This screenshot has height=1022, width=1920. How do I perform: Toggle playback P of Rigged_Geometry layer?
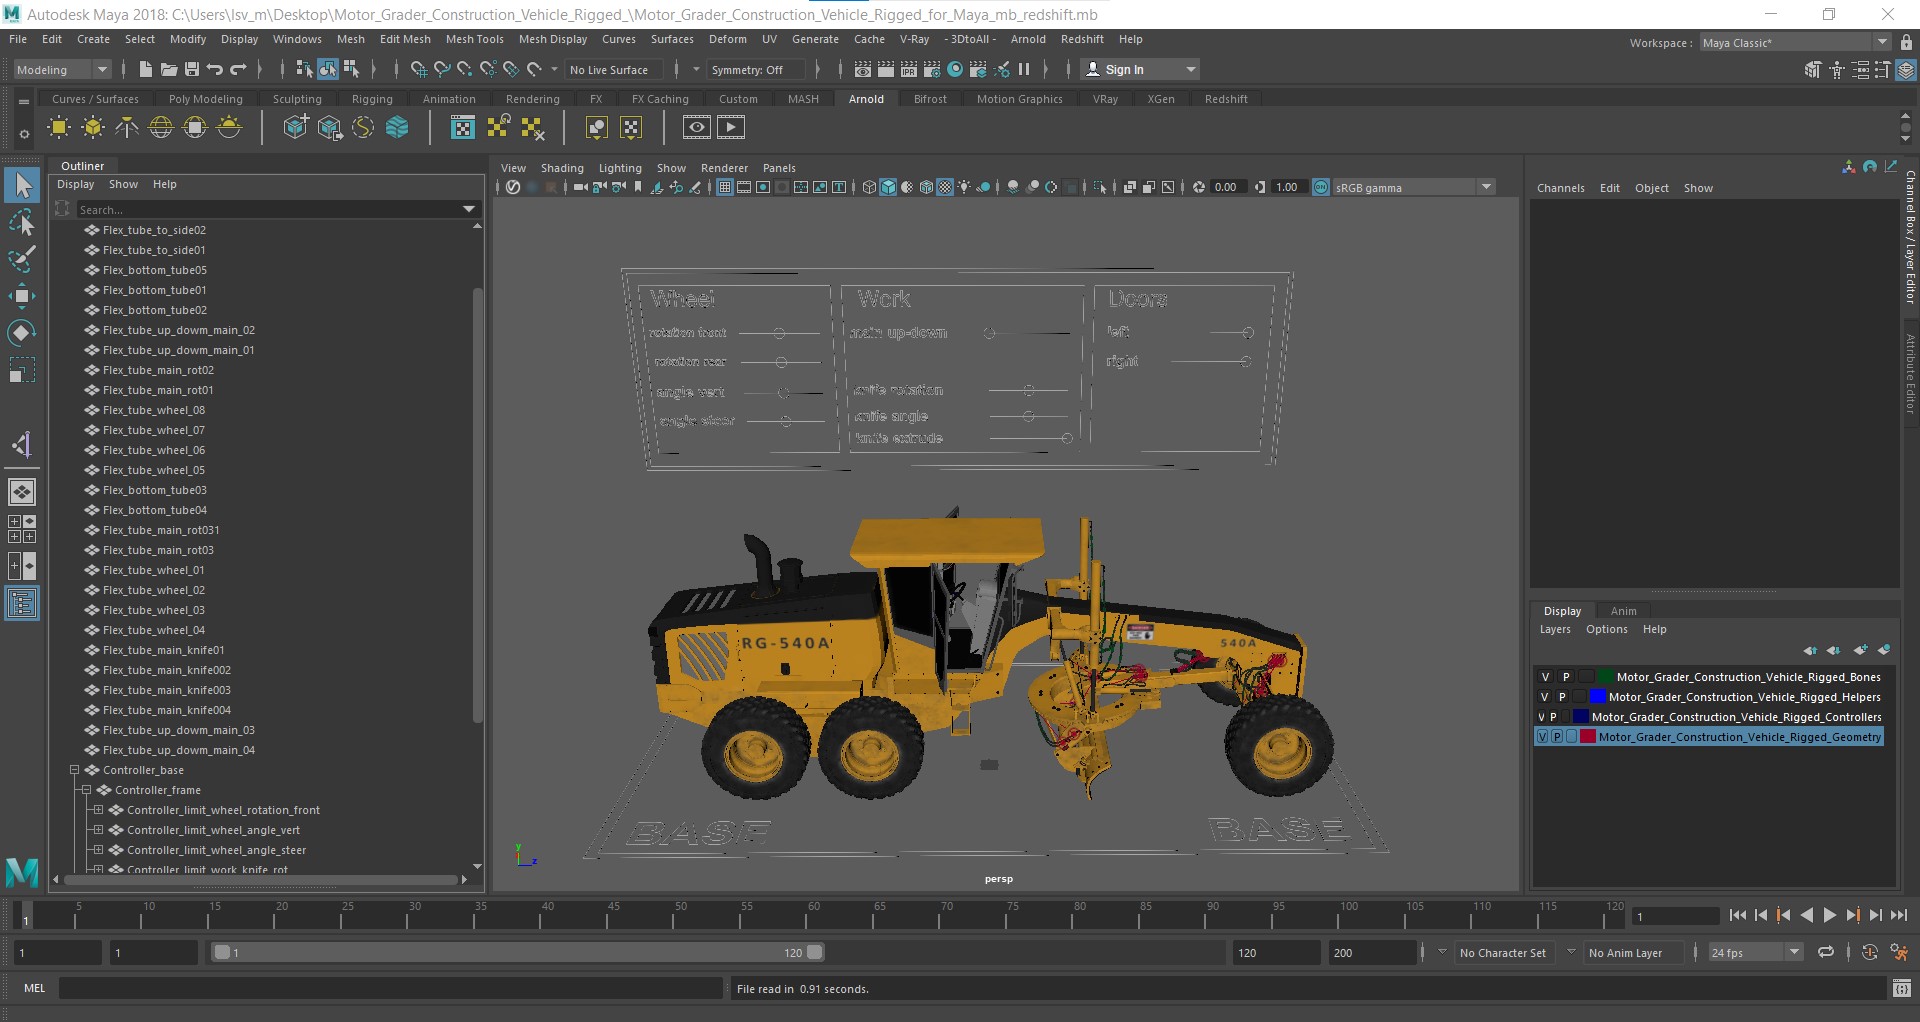1557,737
